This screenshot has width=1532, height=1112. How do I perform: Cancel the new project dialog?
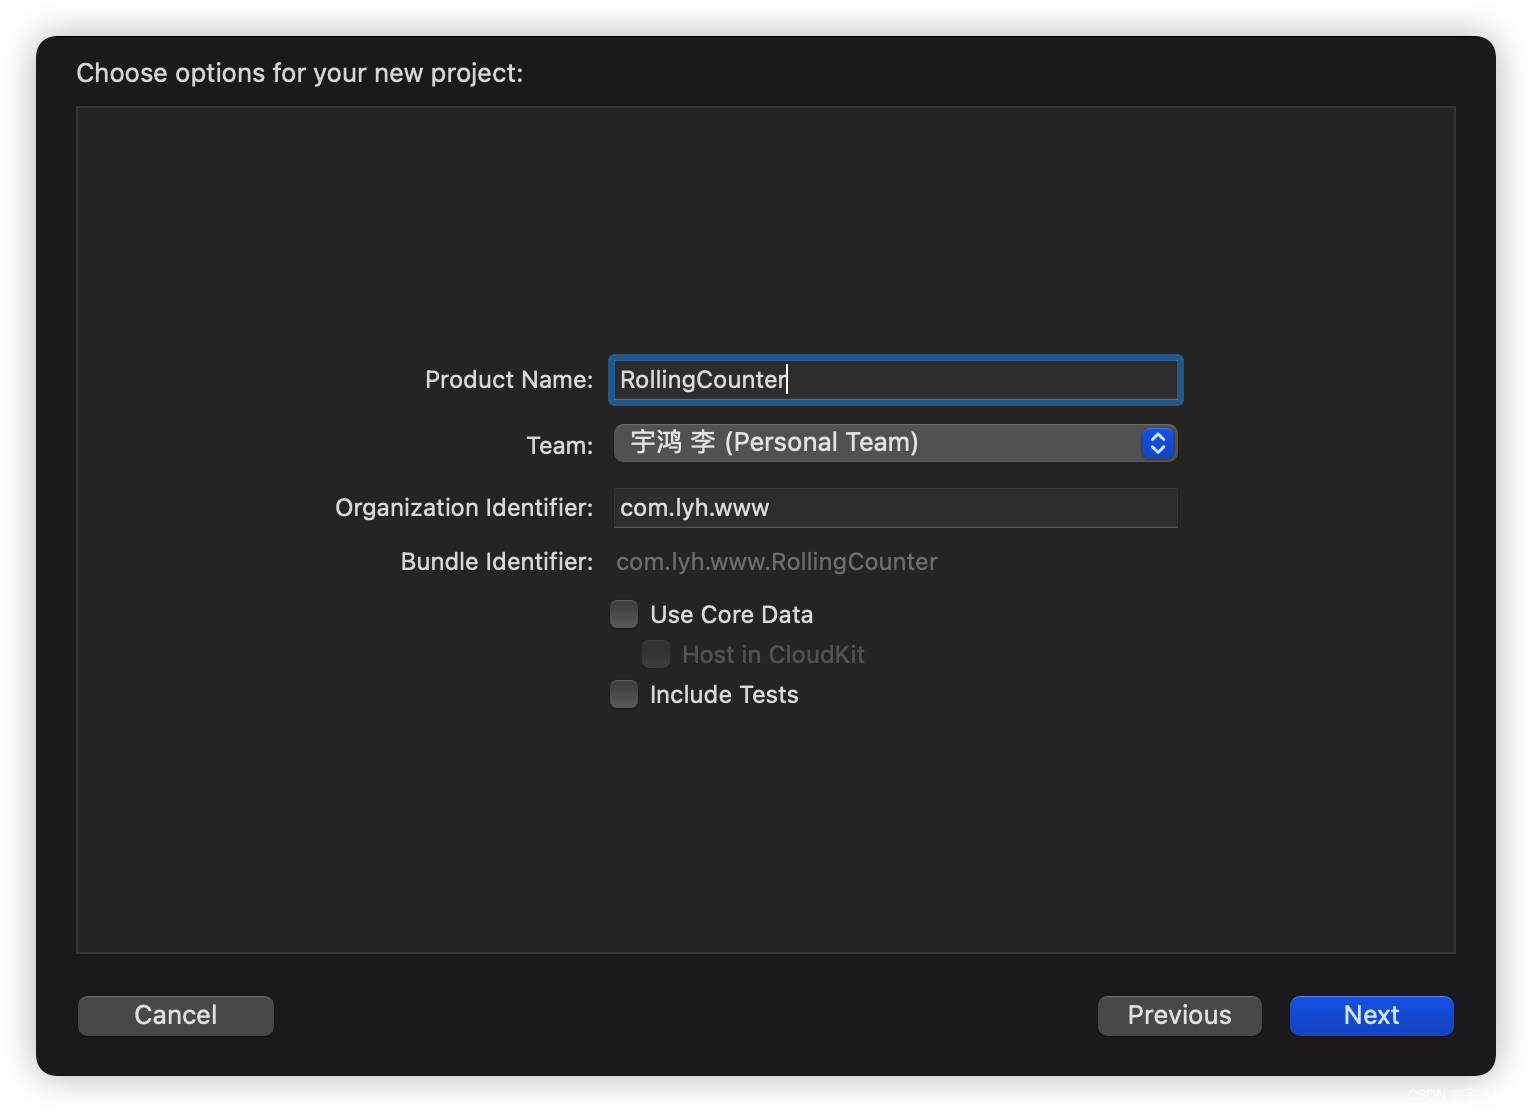click(x=176, y=1015)
